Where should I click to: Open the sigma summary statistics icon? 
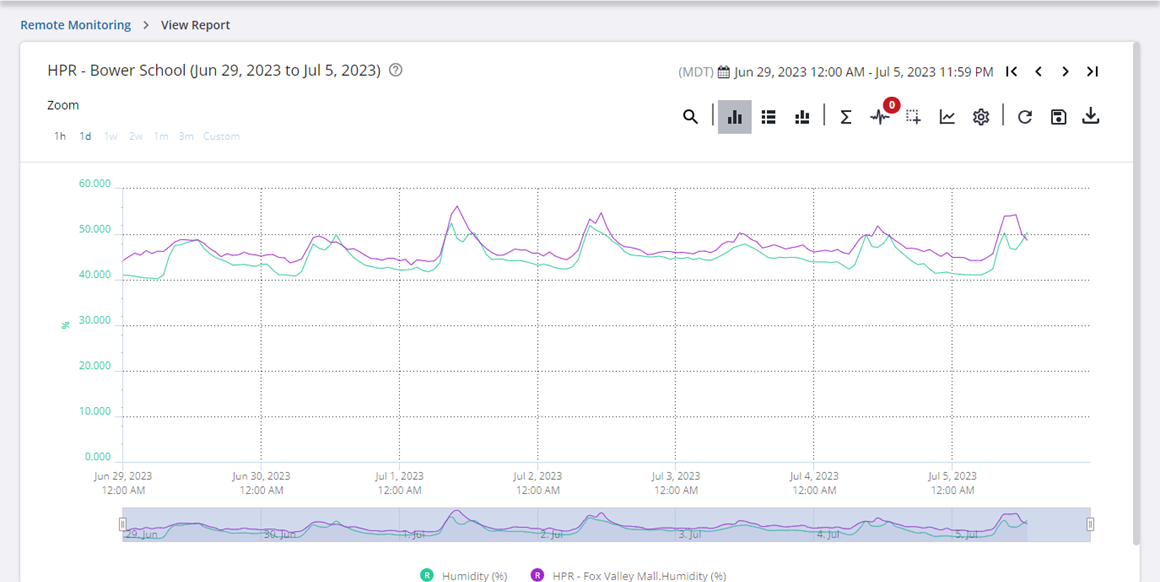(x=845, y=117)
